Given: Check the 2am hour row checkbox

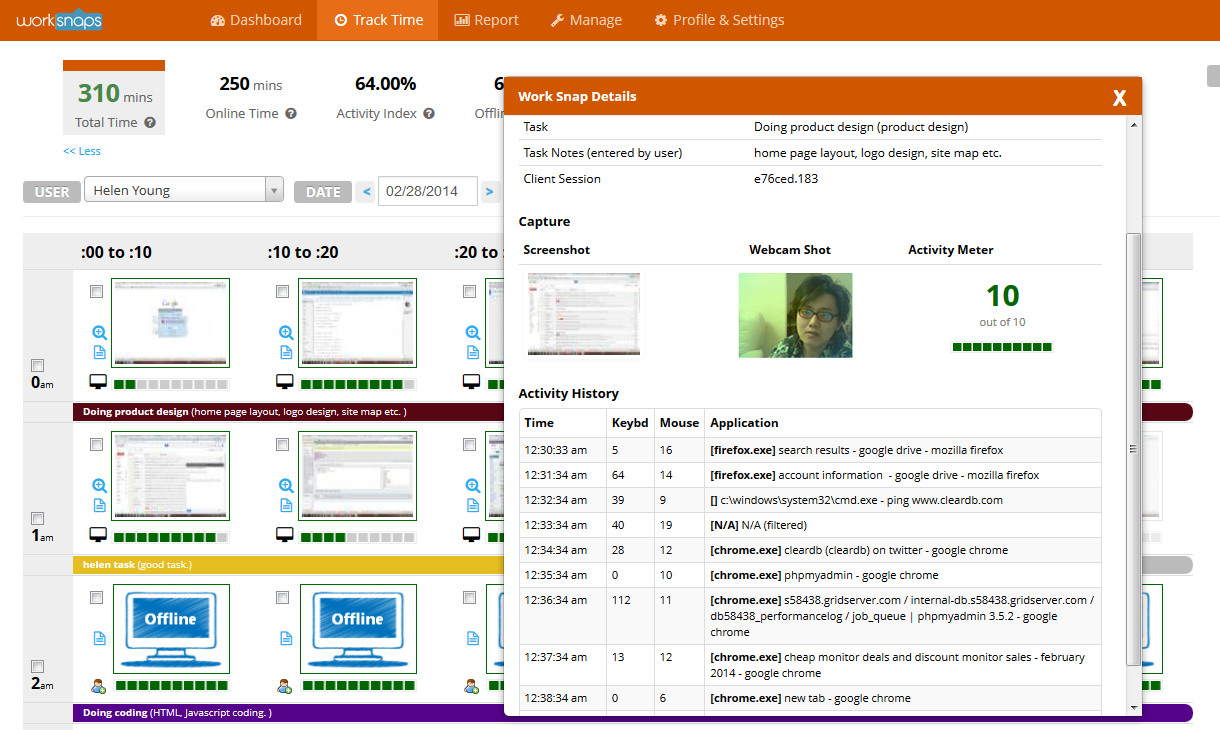Looking at the screenshot, I should 38,667.
